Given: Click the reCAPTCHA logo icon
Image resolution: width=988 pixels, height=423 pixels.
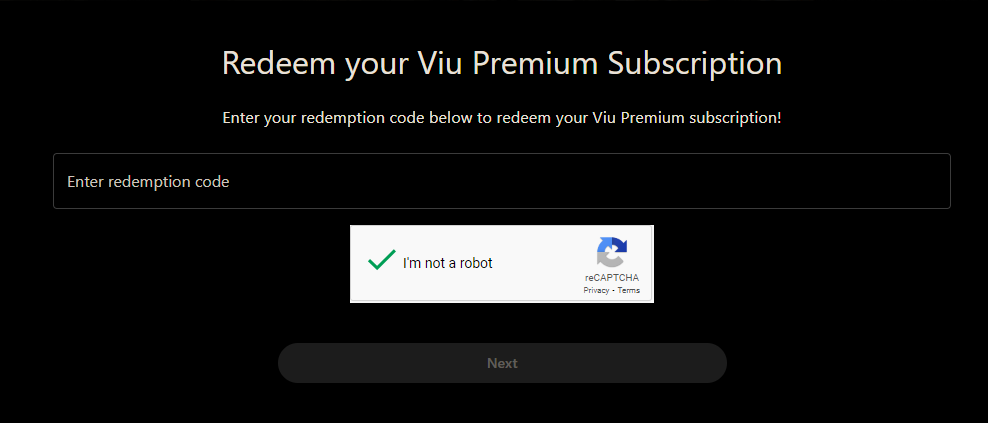Looking at the screenshot, I should [x=612, y=252].
